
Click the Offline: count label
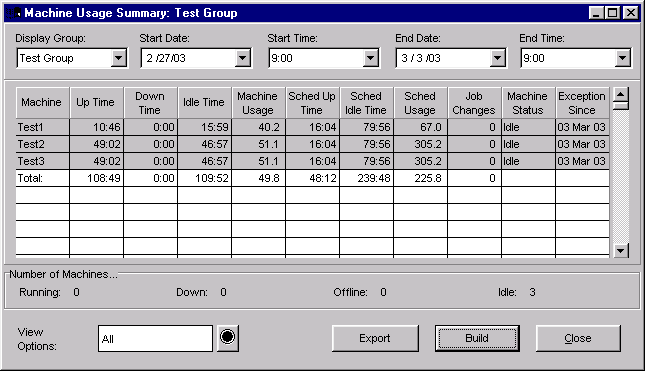point(350,292)
